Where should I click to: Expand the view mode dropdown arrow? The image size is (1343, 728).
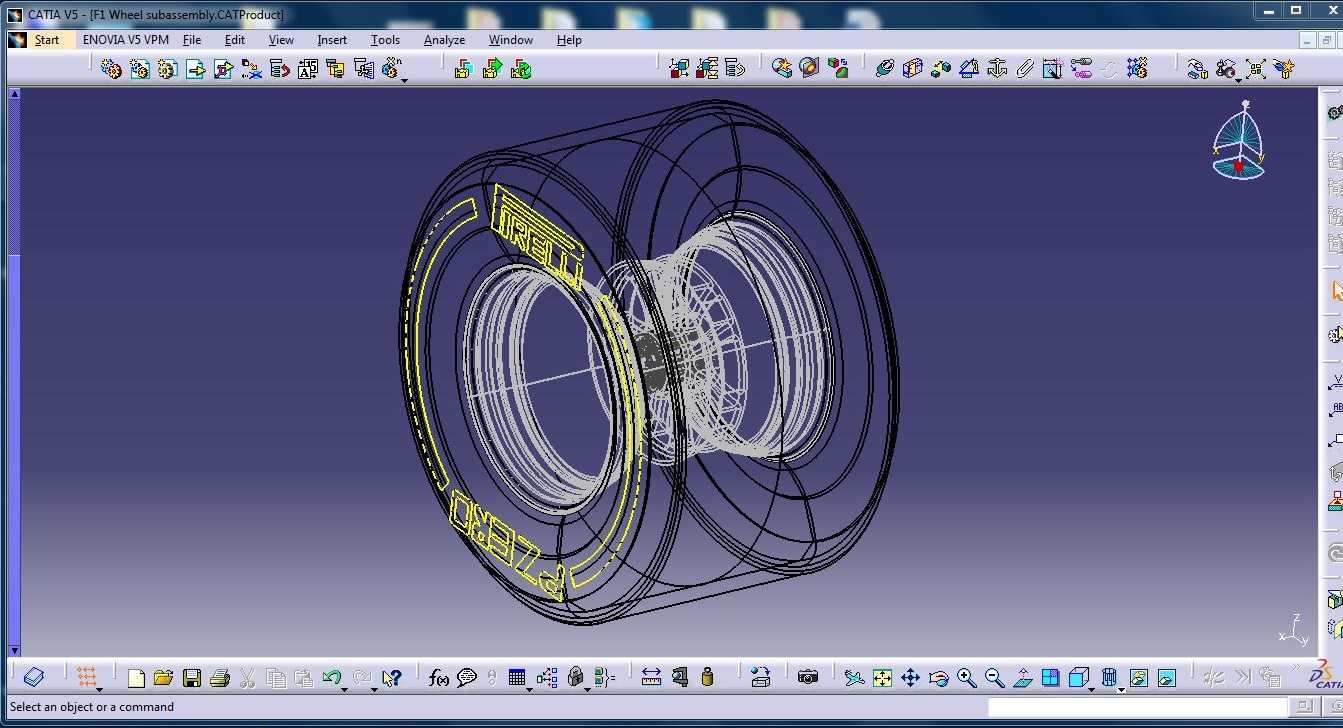click(x=1120, y=689)
